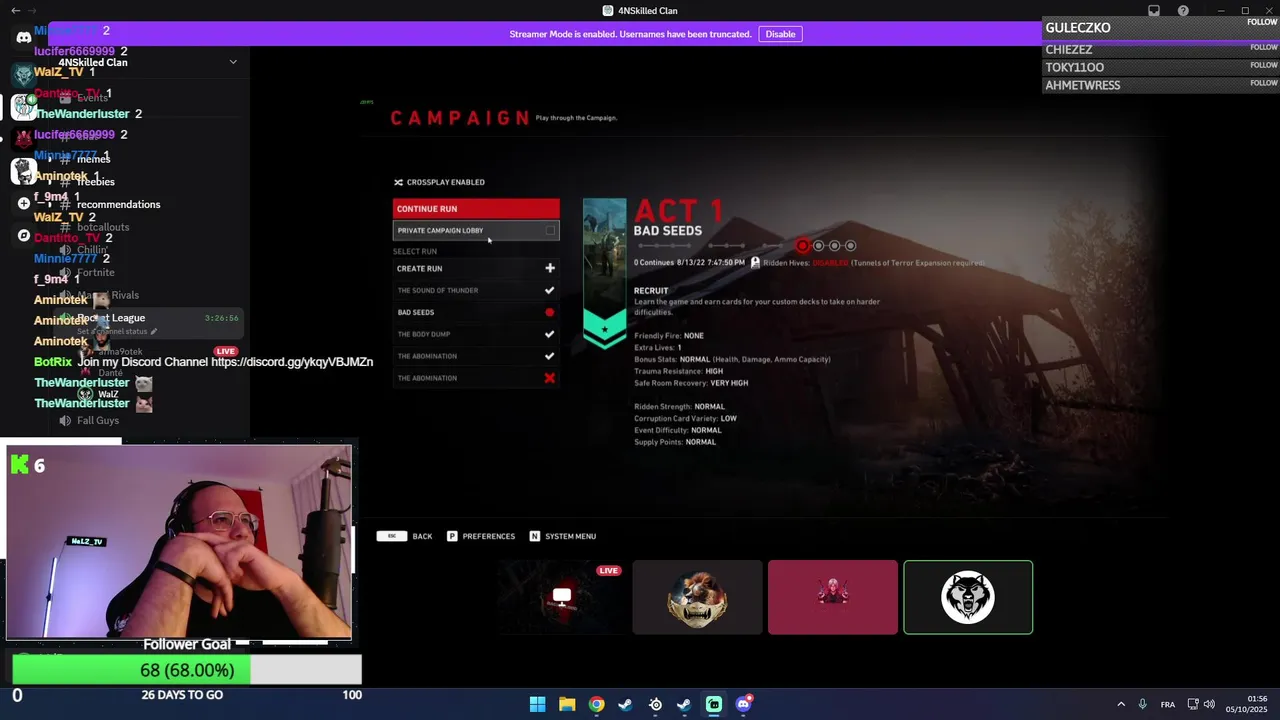
Task: Open volume control in system tray
Action: coord(1209,704)
